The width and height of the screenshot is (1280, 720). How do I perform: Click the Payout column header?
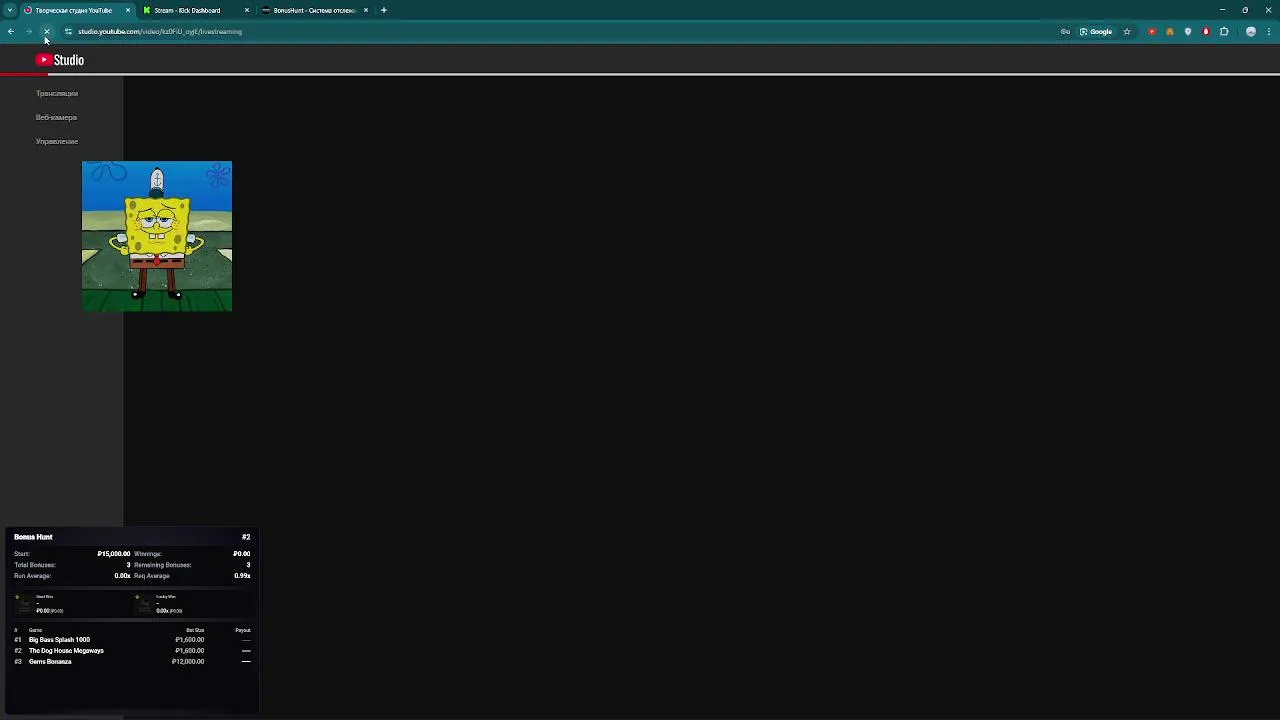243,630
